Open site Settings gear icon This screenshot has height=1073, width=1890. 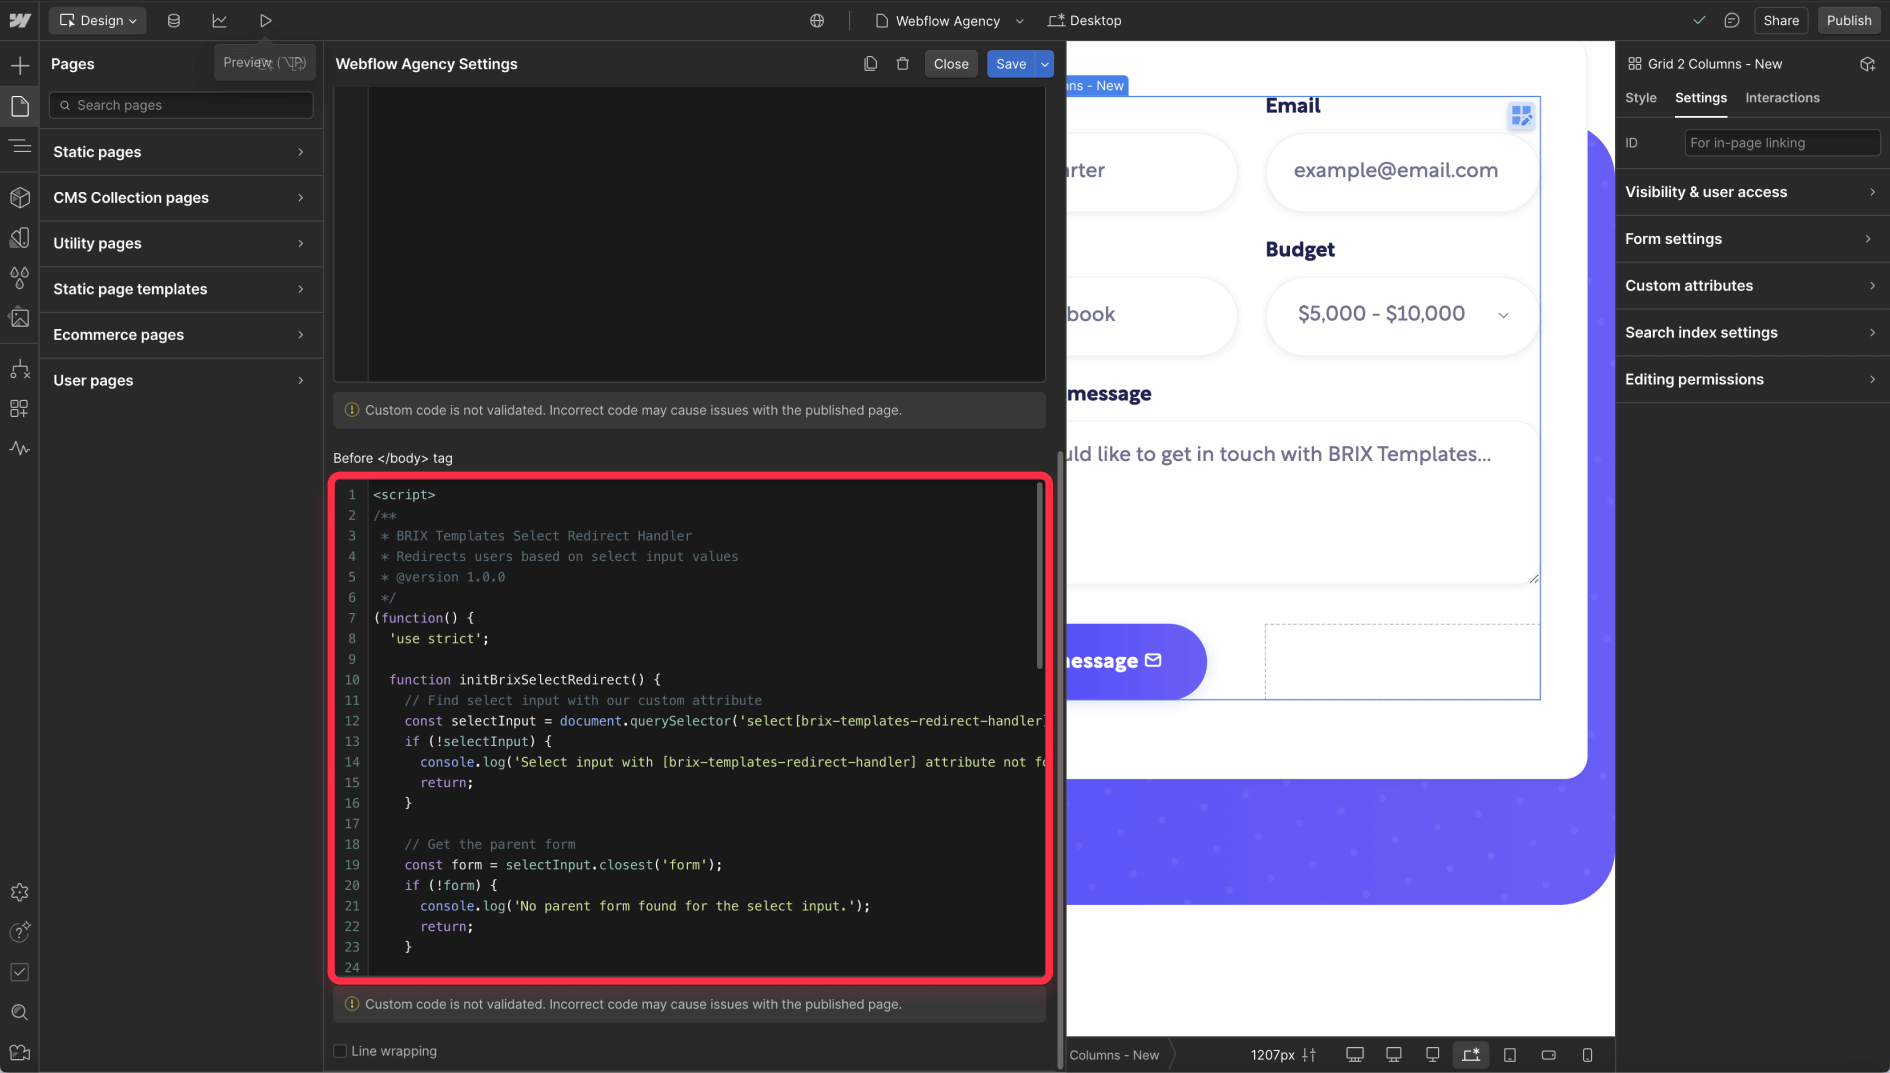(x=20, y=892)
